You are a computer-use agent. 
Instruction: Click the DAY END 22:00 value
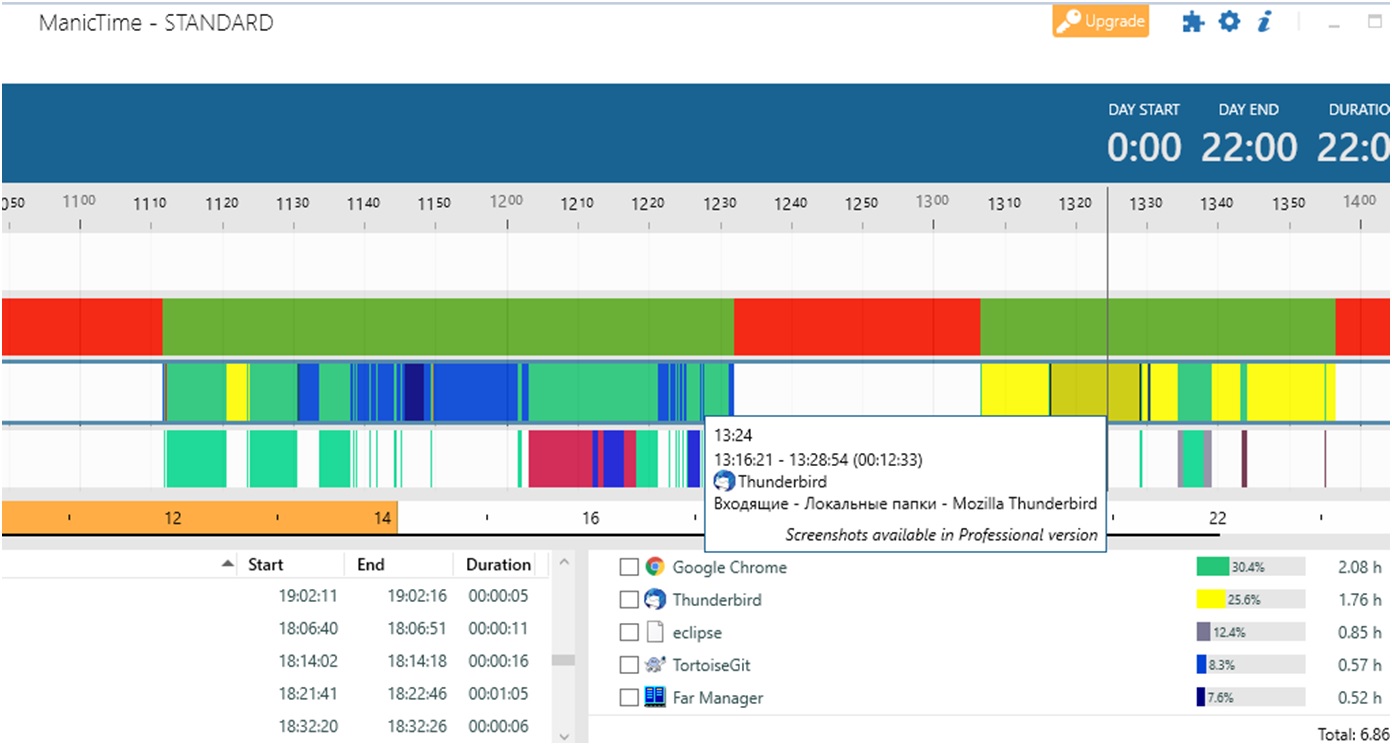pos(1248,148)
